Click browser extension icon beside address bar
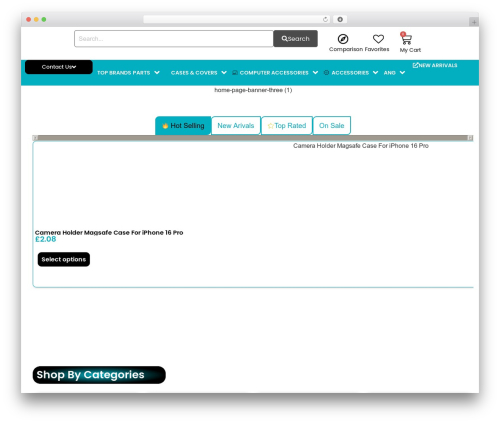This screenshot has width=500, height=423. pyautogui.click(x=340, y=20)
